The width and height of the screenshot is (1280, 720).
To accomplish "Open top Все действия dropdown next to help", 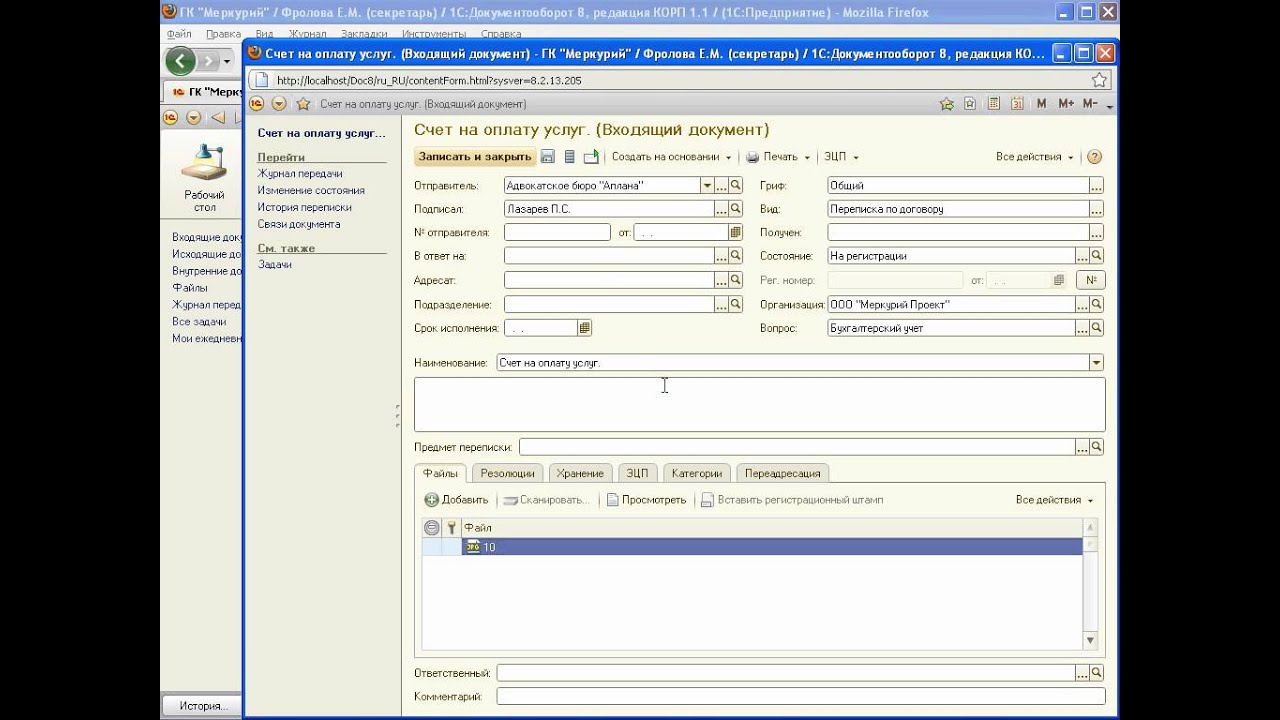I will (1035, 157).
